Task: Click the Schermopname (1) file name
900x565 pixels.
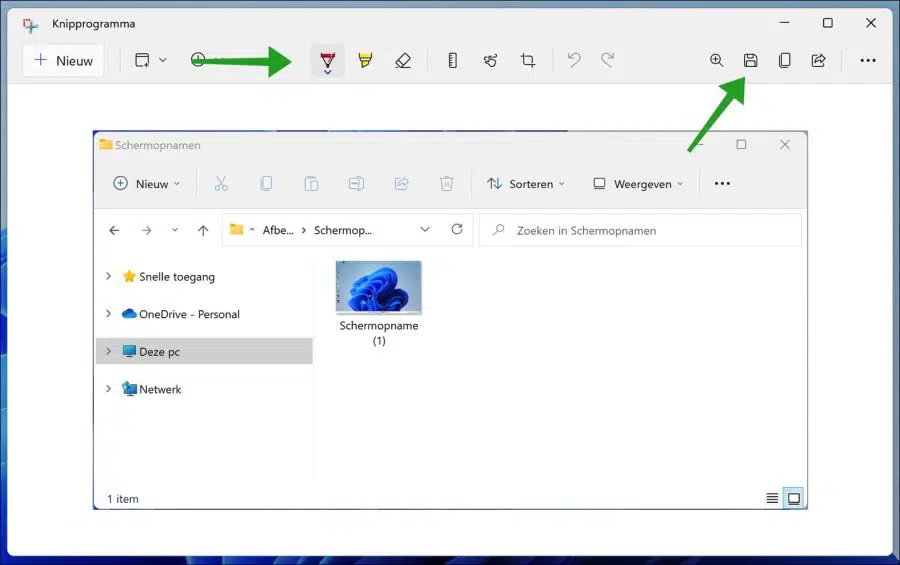Action: tap(379, 333)
